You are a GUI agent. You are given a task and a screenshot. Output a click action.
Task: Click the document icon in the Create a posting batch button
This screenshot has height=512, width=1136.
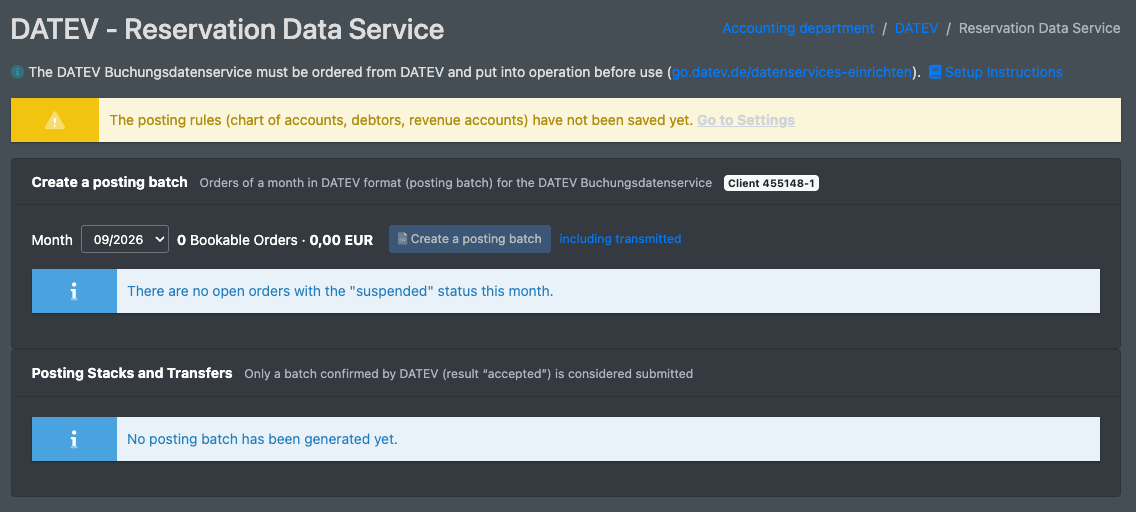[402, 239]
